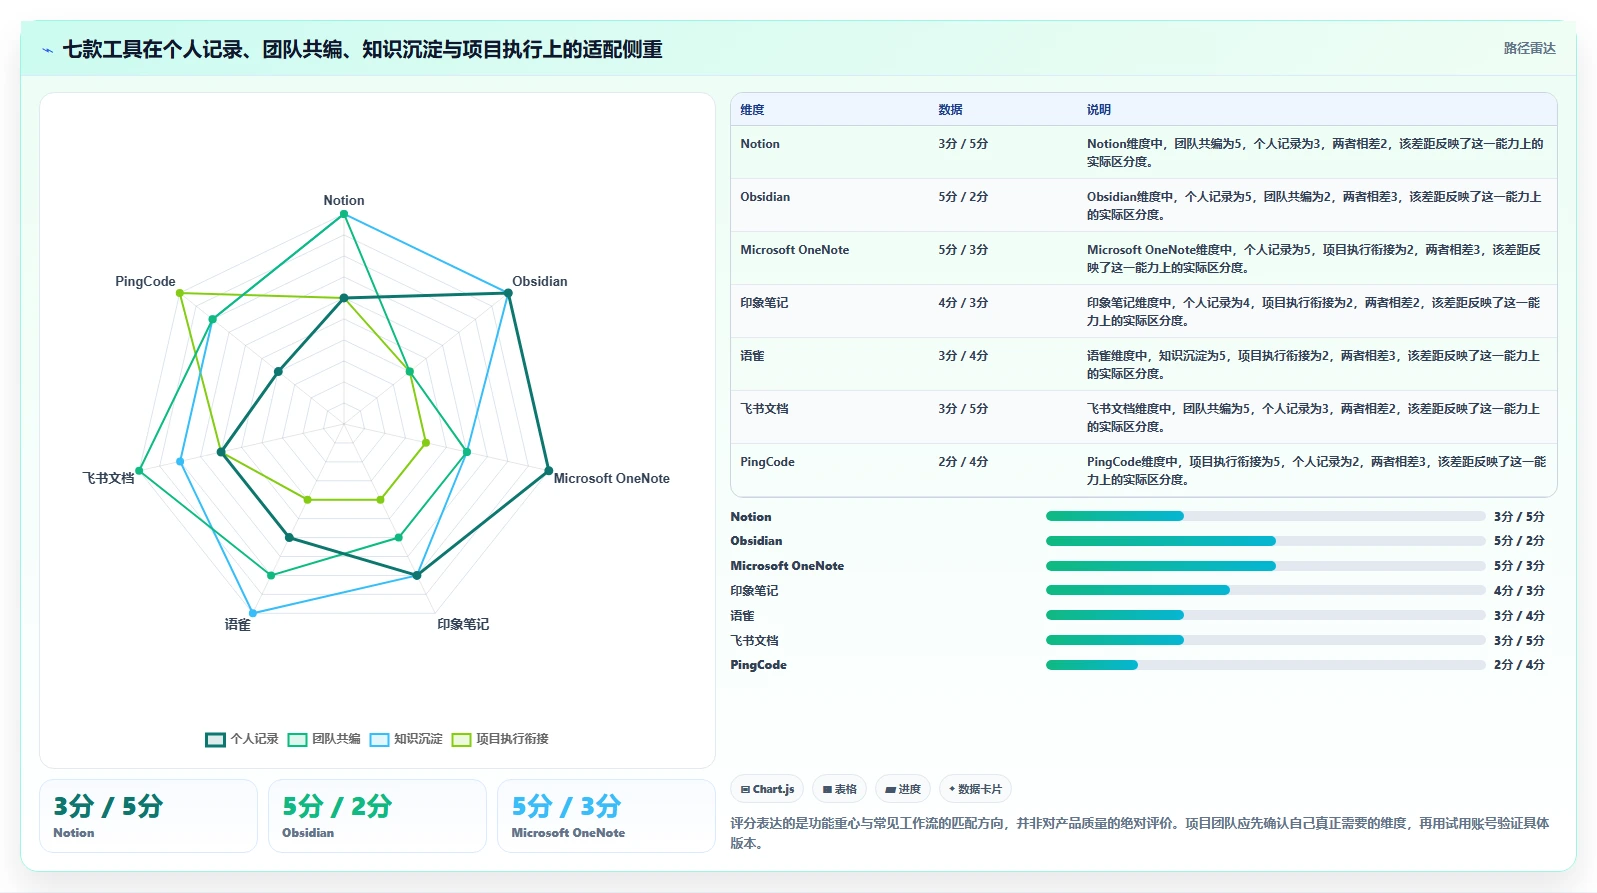Select the Notion progress bar

pos(1265,516)
